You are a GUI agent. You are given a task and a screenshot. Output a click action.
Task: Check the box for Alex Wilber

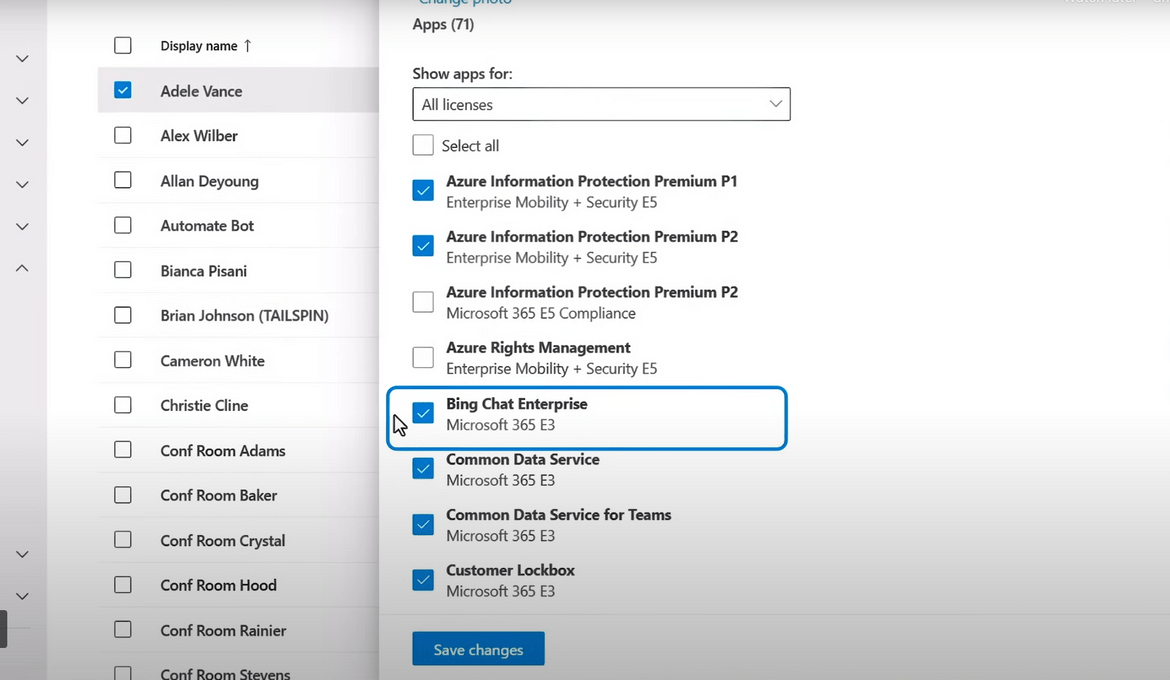tap(123, 135)
